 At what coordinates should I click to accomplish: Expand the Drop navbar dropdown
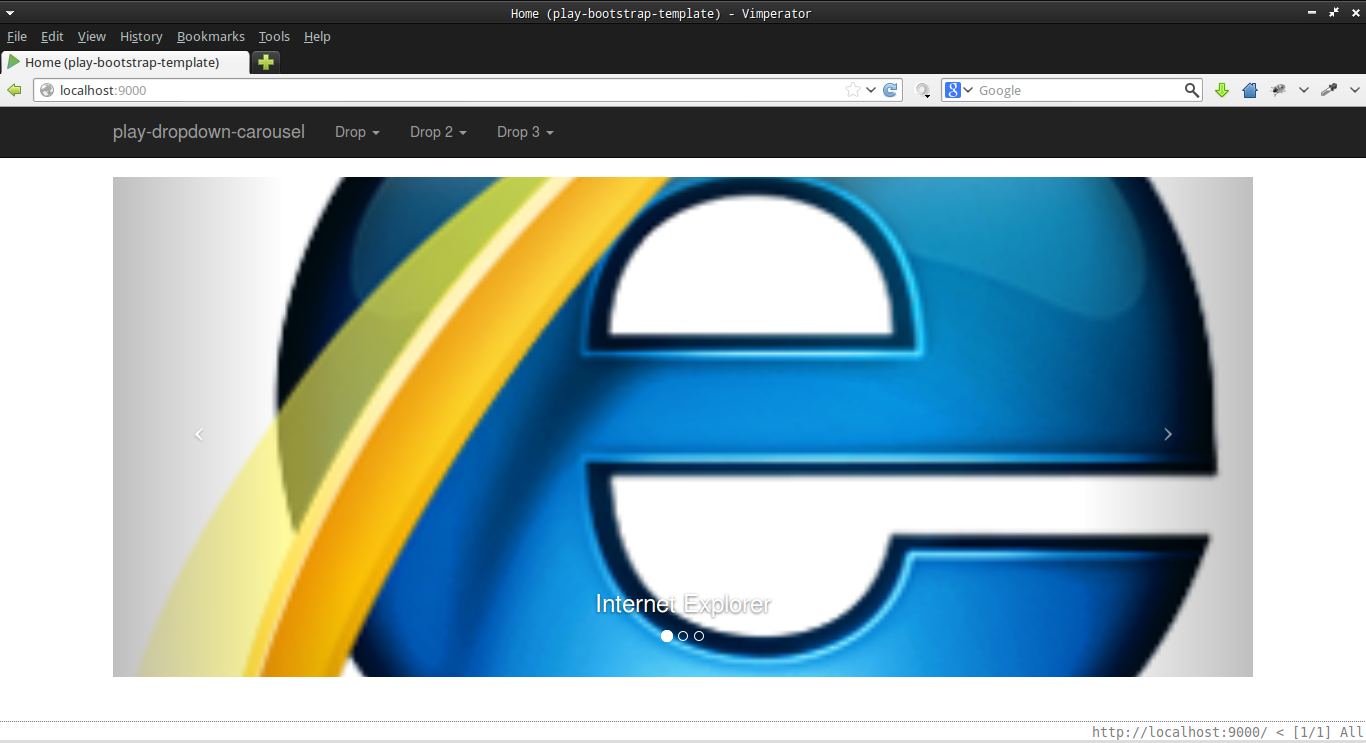(357, 132)
